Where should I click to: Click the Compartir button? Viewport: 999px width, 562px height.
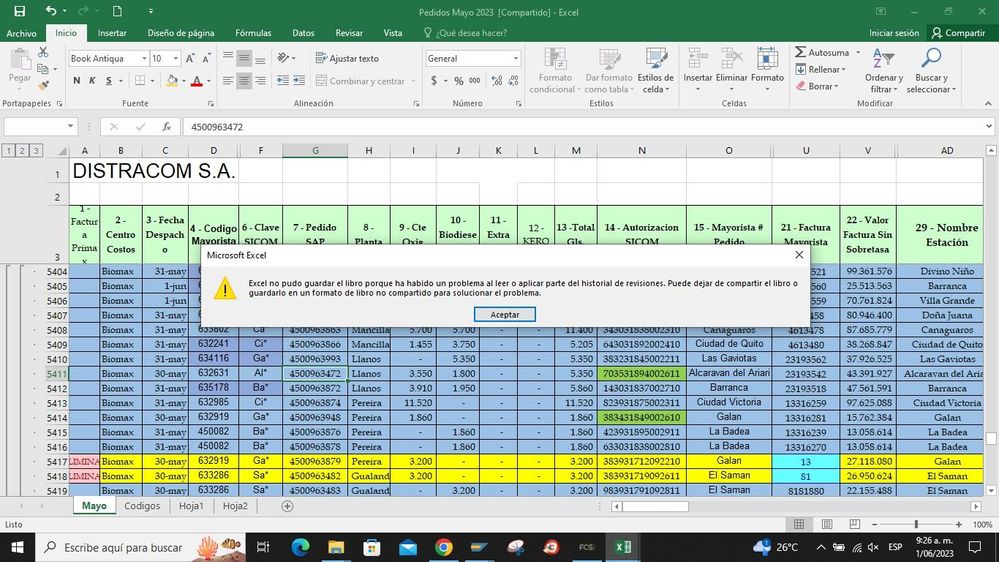pyautogui.click(x=958, y=33)
